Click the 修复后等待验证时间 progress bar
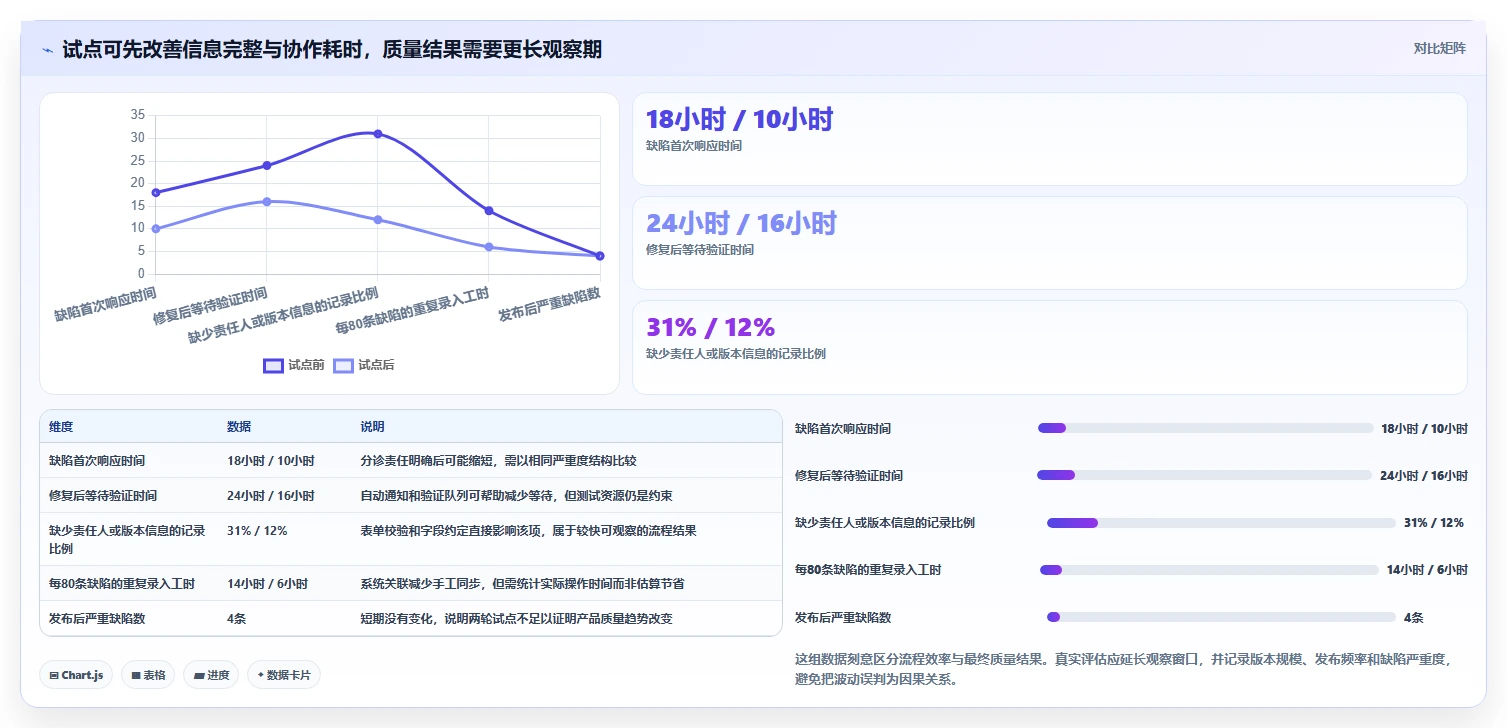 [1205, 475]
